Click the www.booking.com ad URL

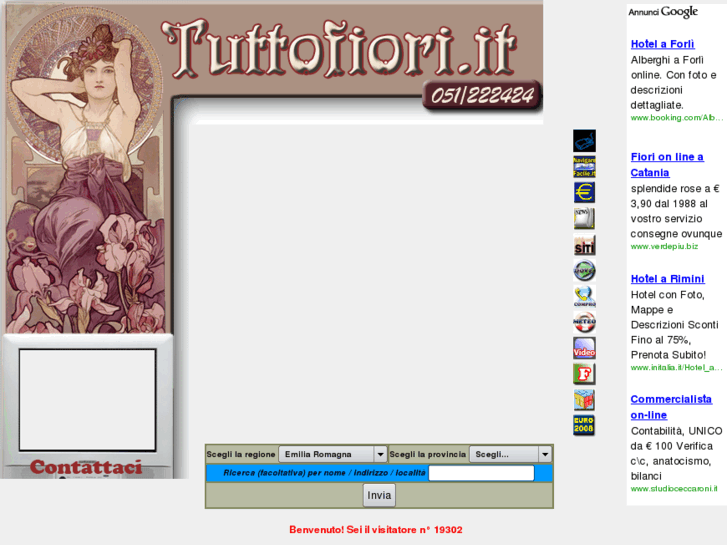coord(676,118)
